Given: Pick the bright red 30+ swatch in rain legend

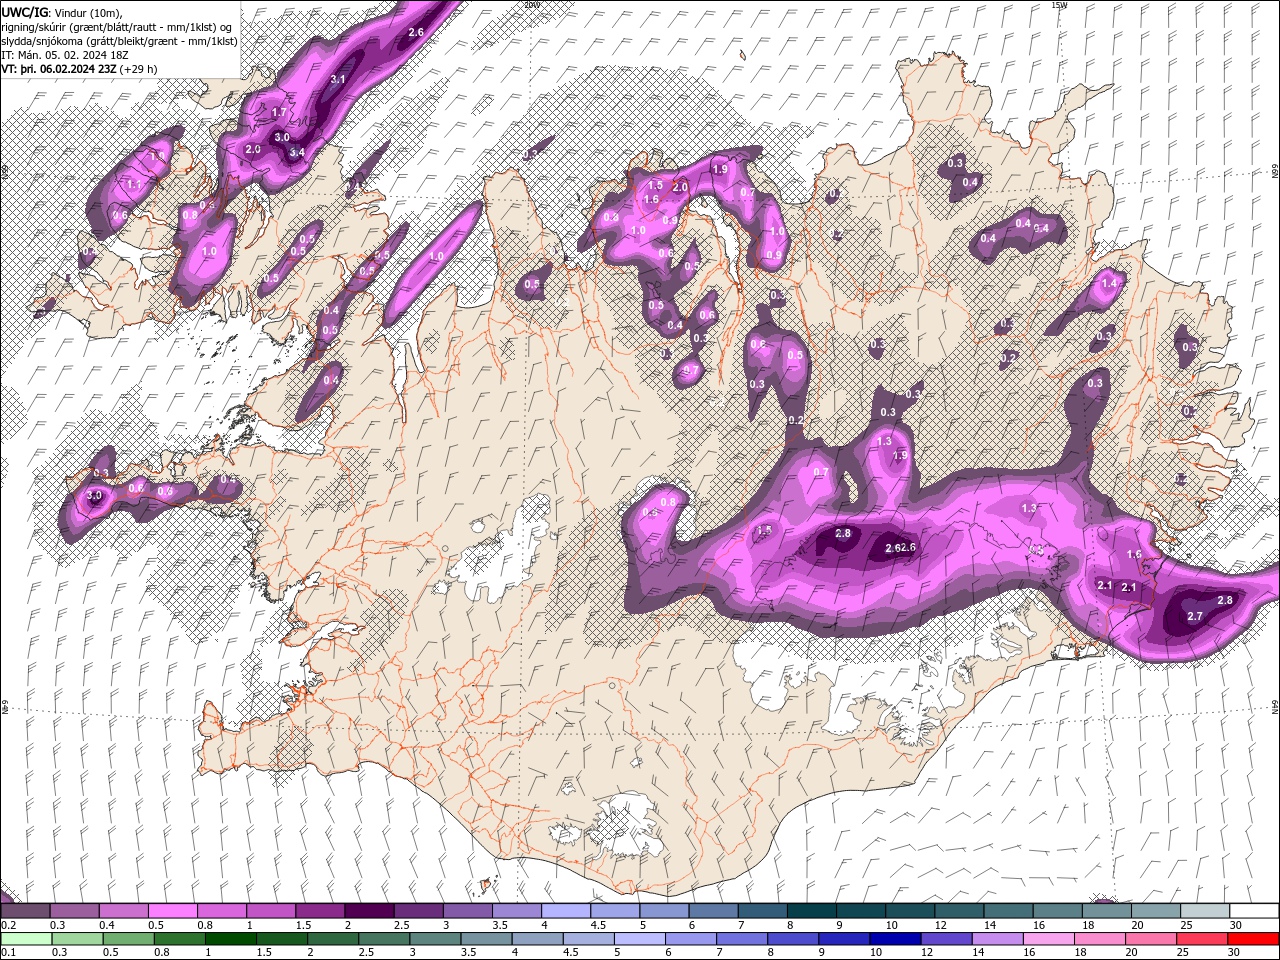Looking at the screenshot, I should coord(1253,939).
